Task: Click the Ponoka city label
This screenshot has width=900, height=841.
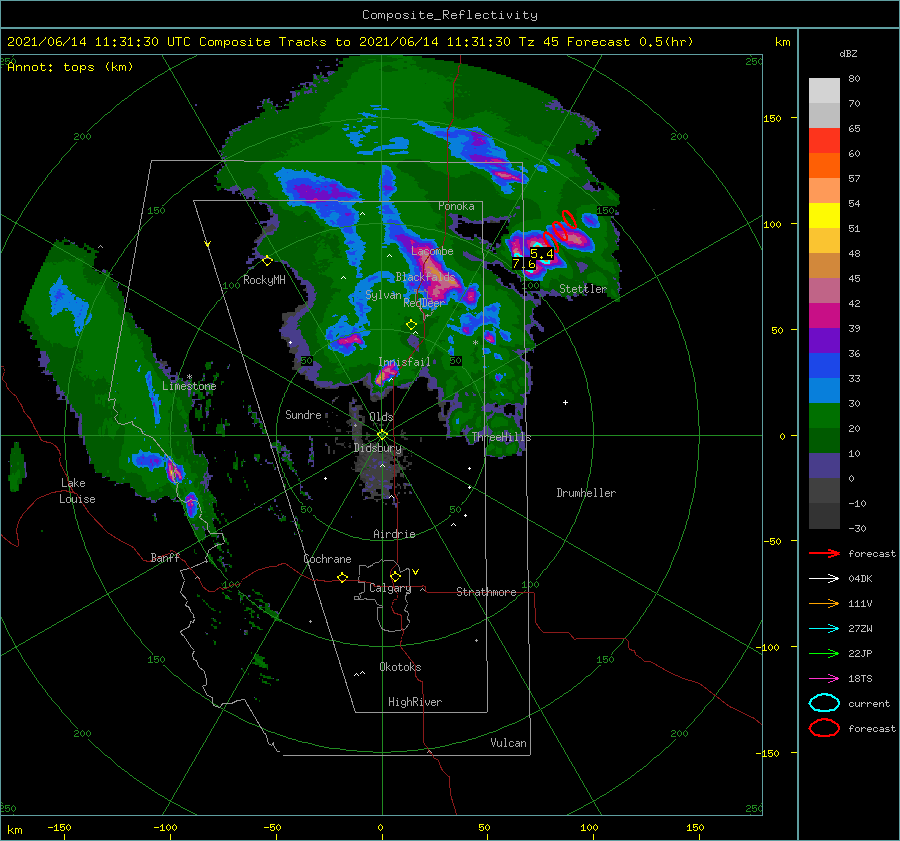Action: (x=456, y=206)
